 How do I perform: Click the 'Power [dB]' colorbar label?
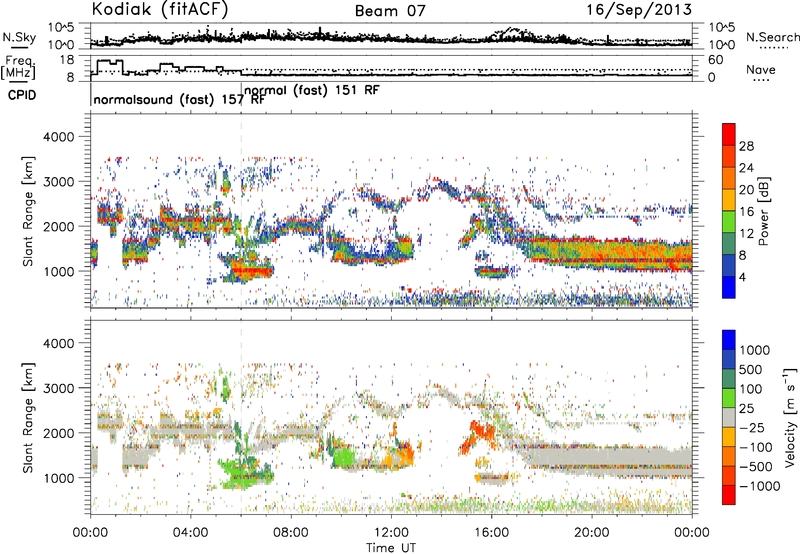click(x=764, y=211)
